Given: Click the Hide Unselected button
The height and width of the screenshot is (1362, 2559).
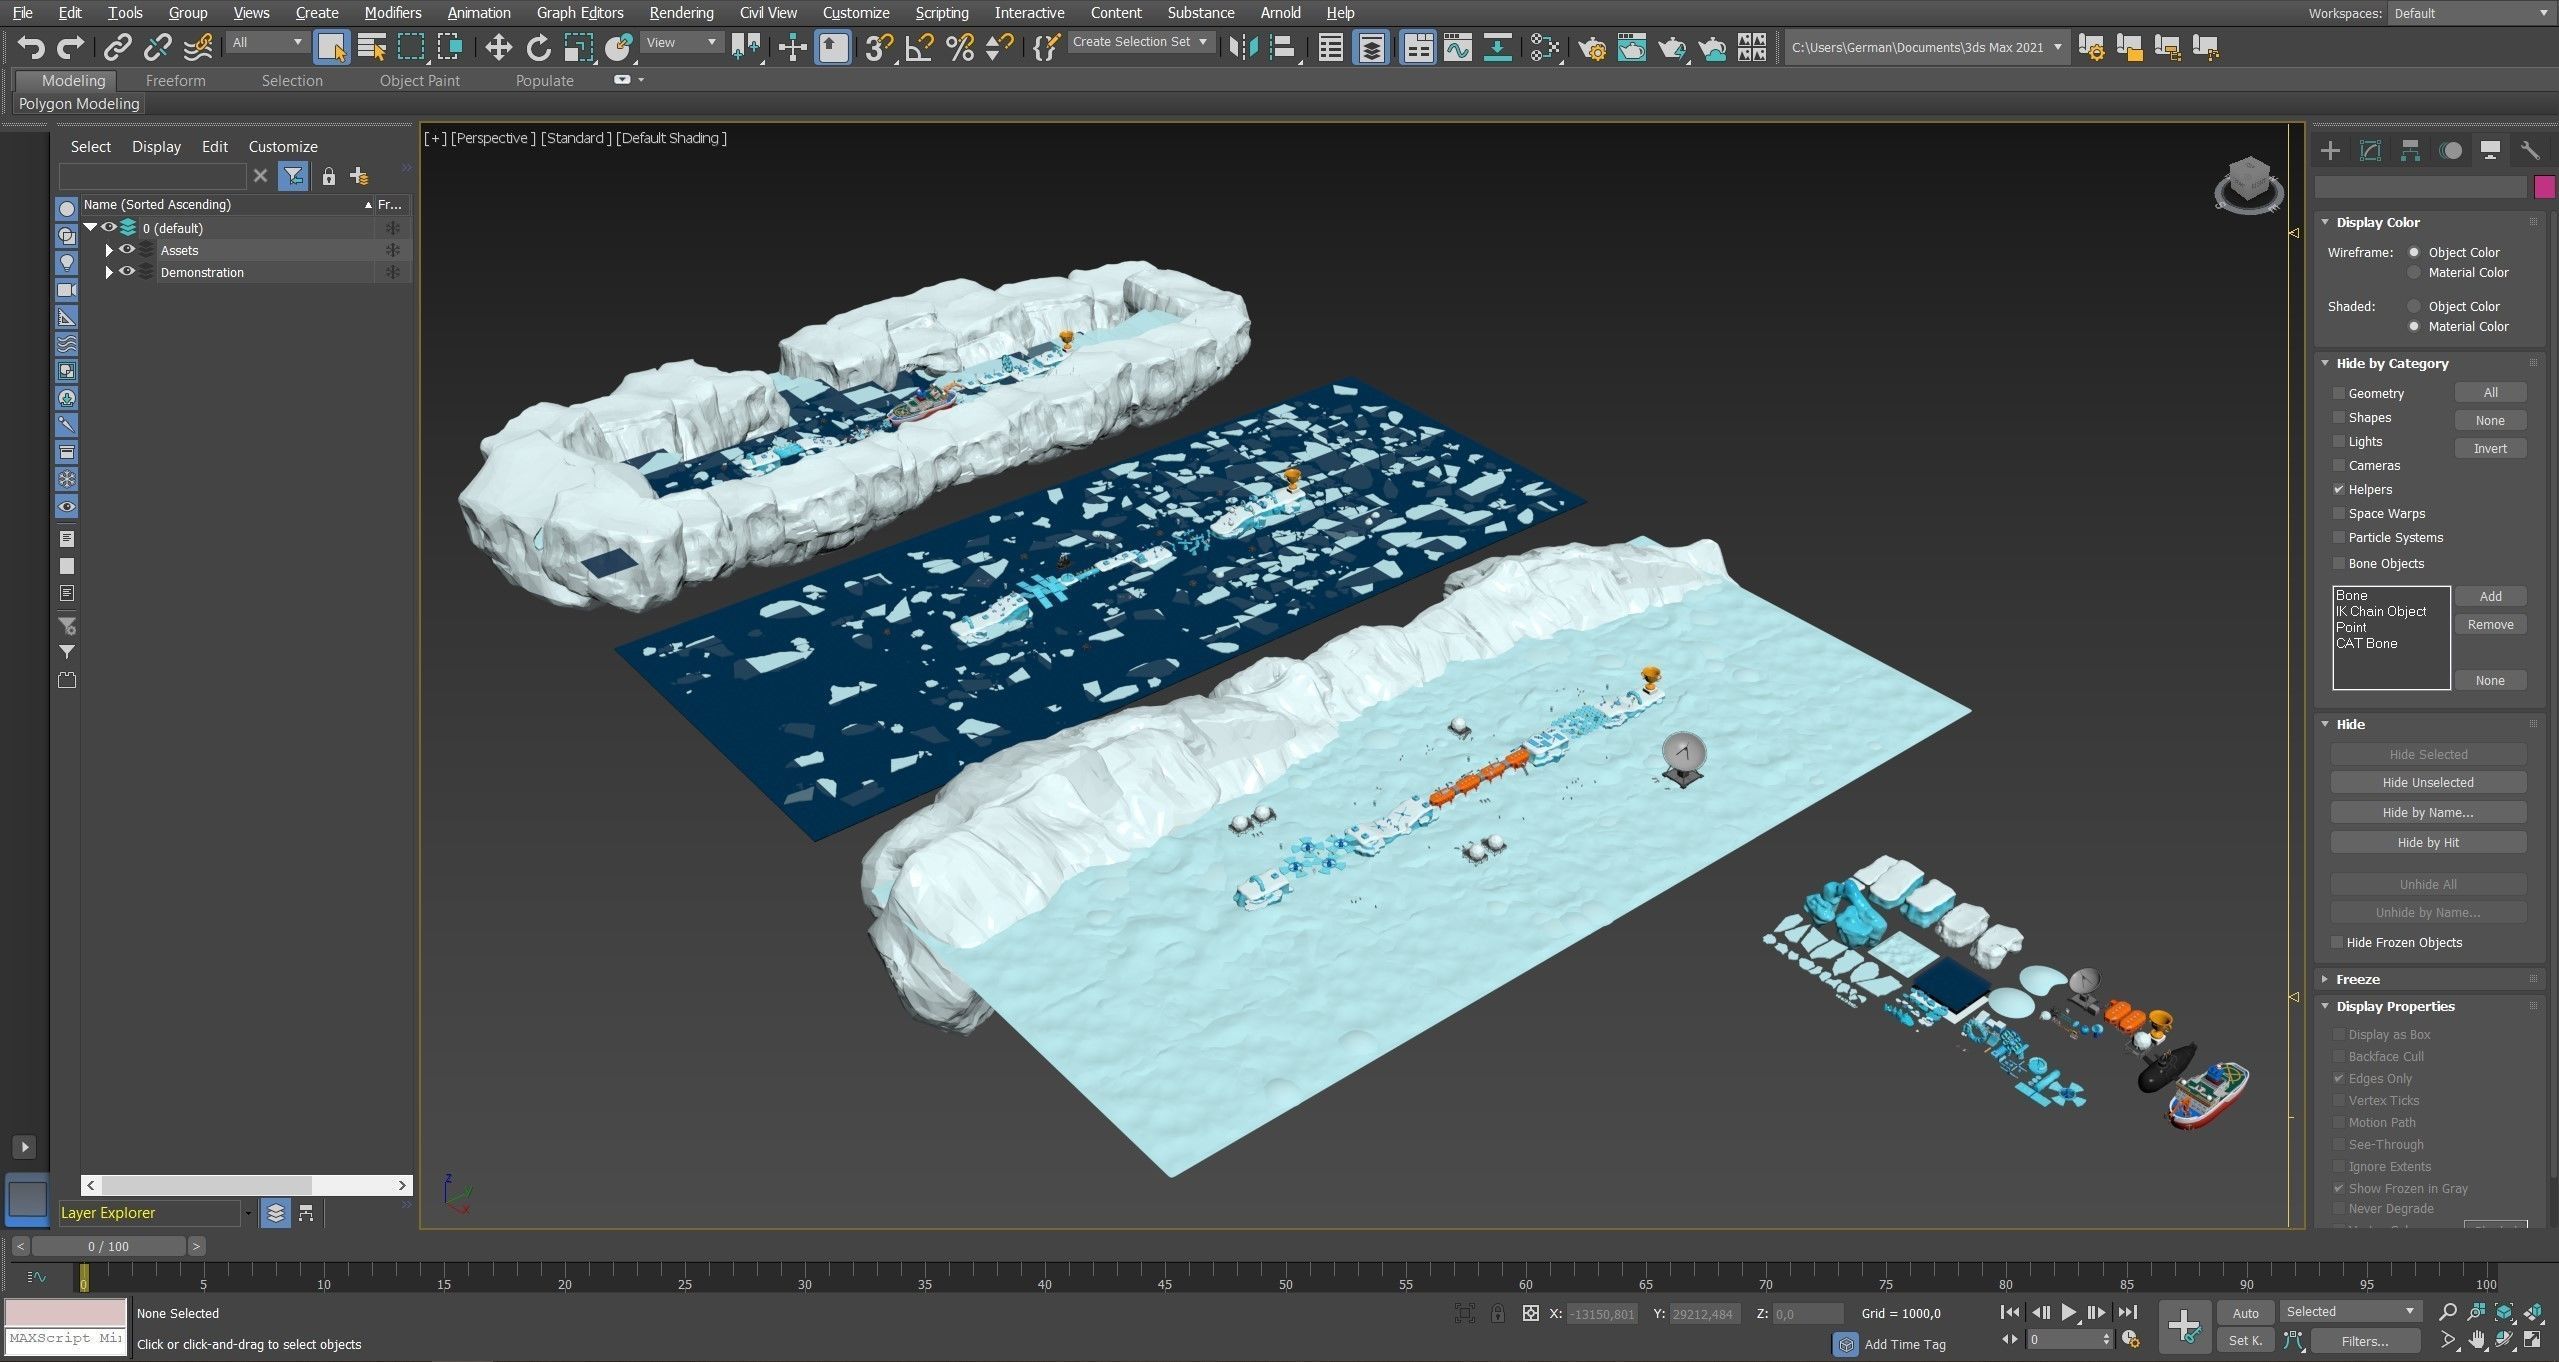Looking at the screenshot, I should click(2427, 782).
